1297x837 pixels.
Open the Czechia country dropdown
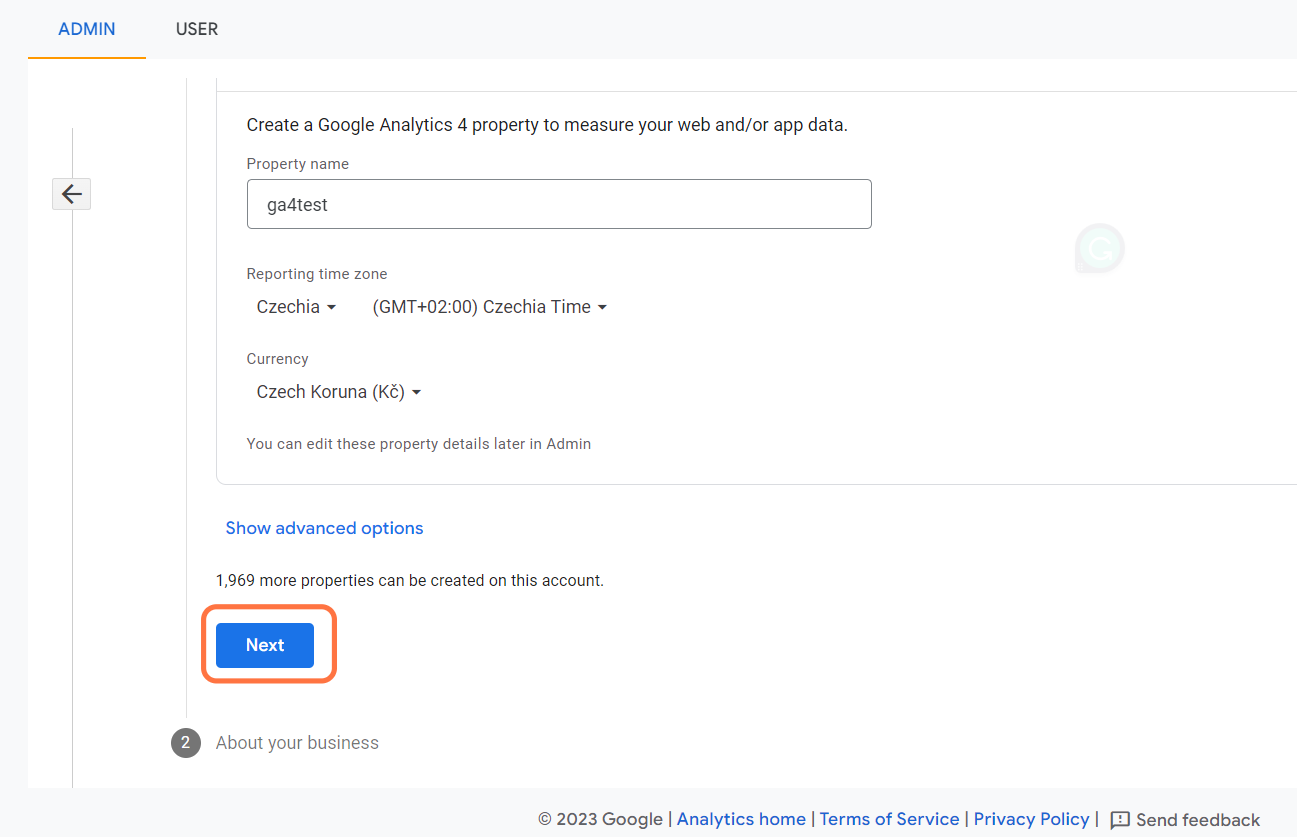click(x=296, y=307)
